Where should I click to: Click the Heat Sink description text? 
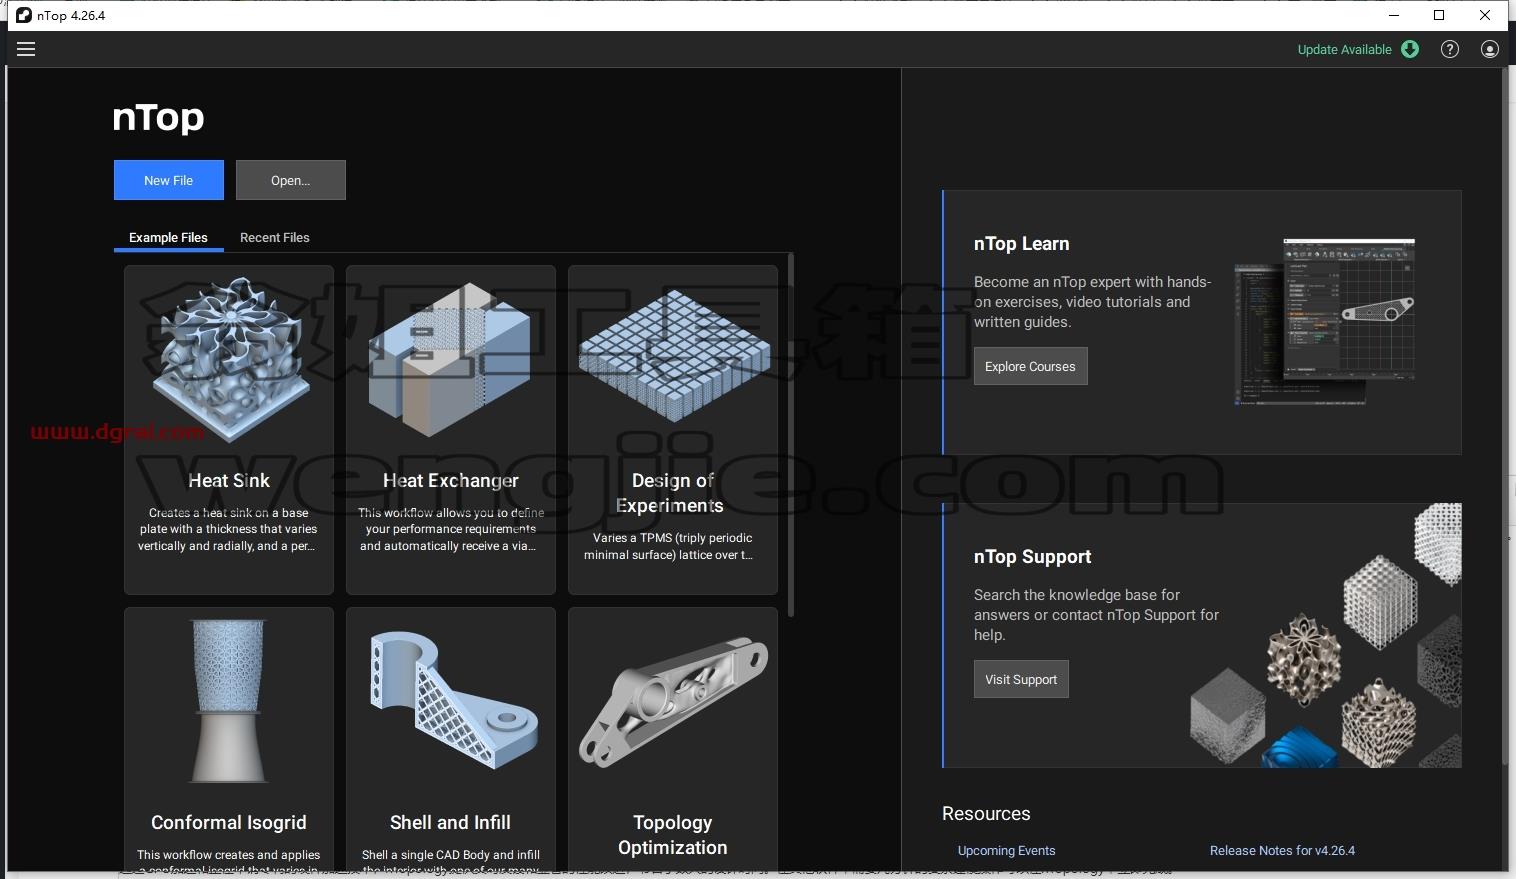228,529
